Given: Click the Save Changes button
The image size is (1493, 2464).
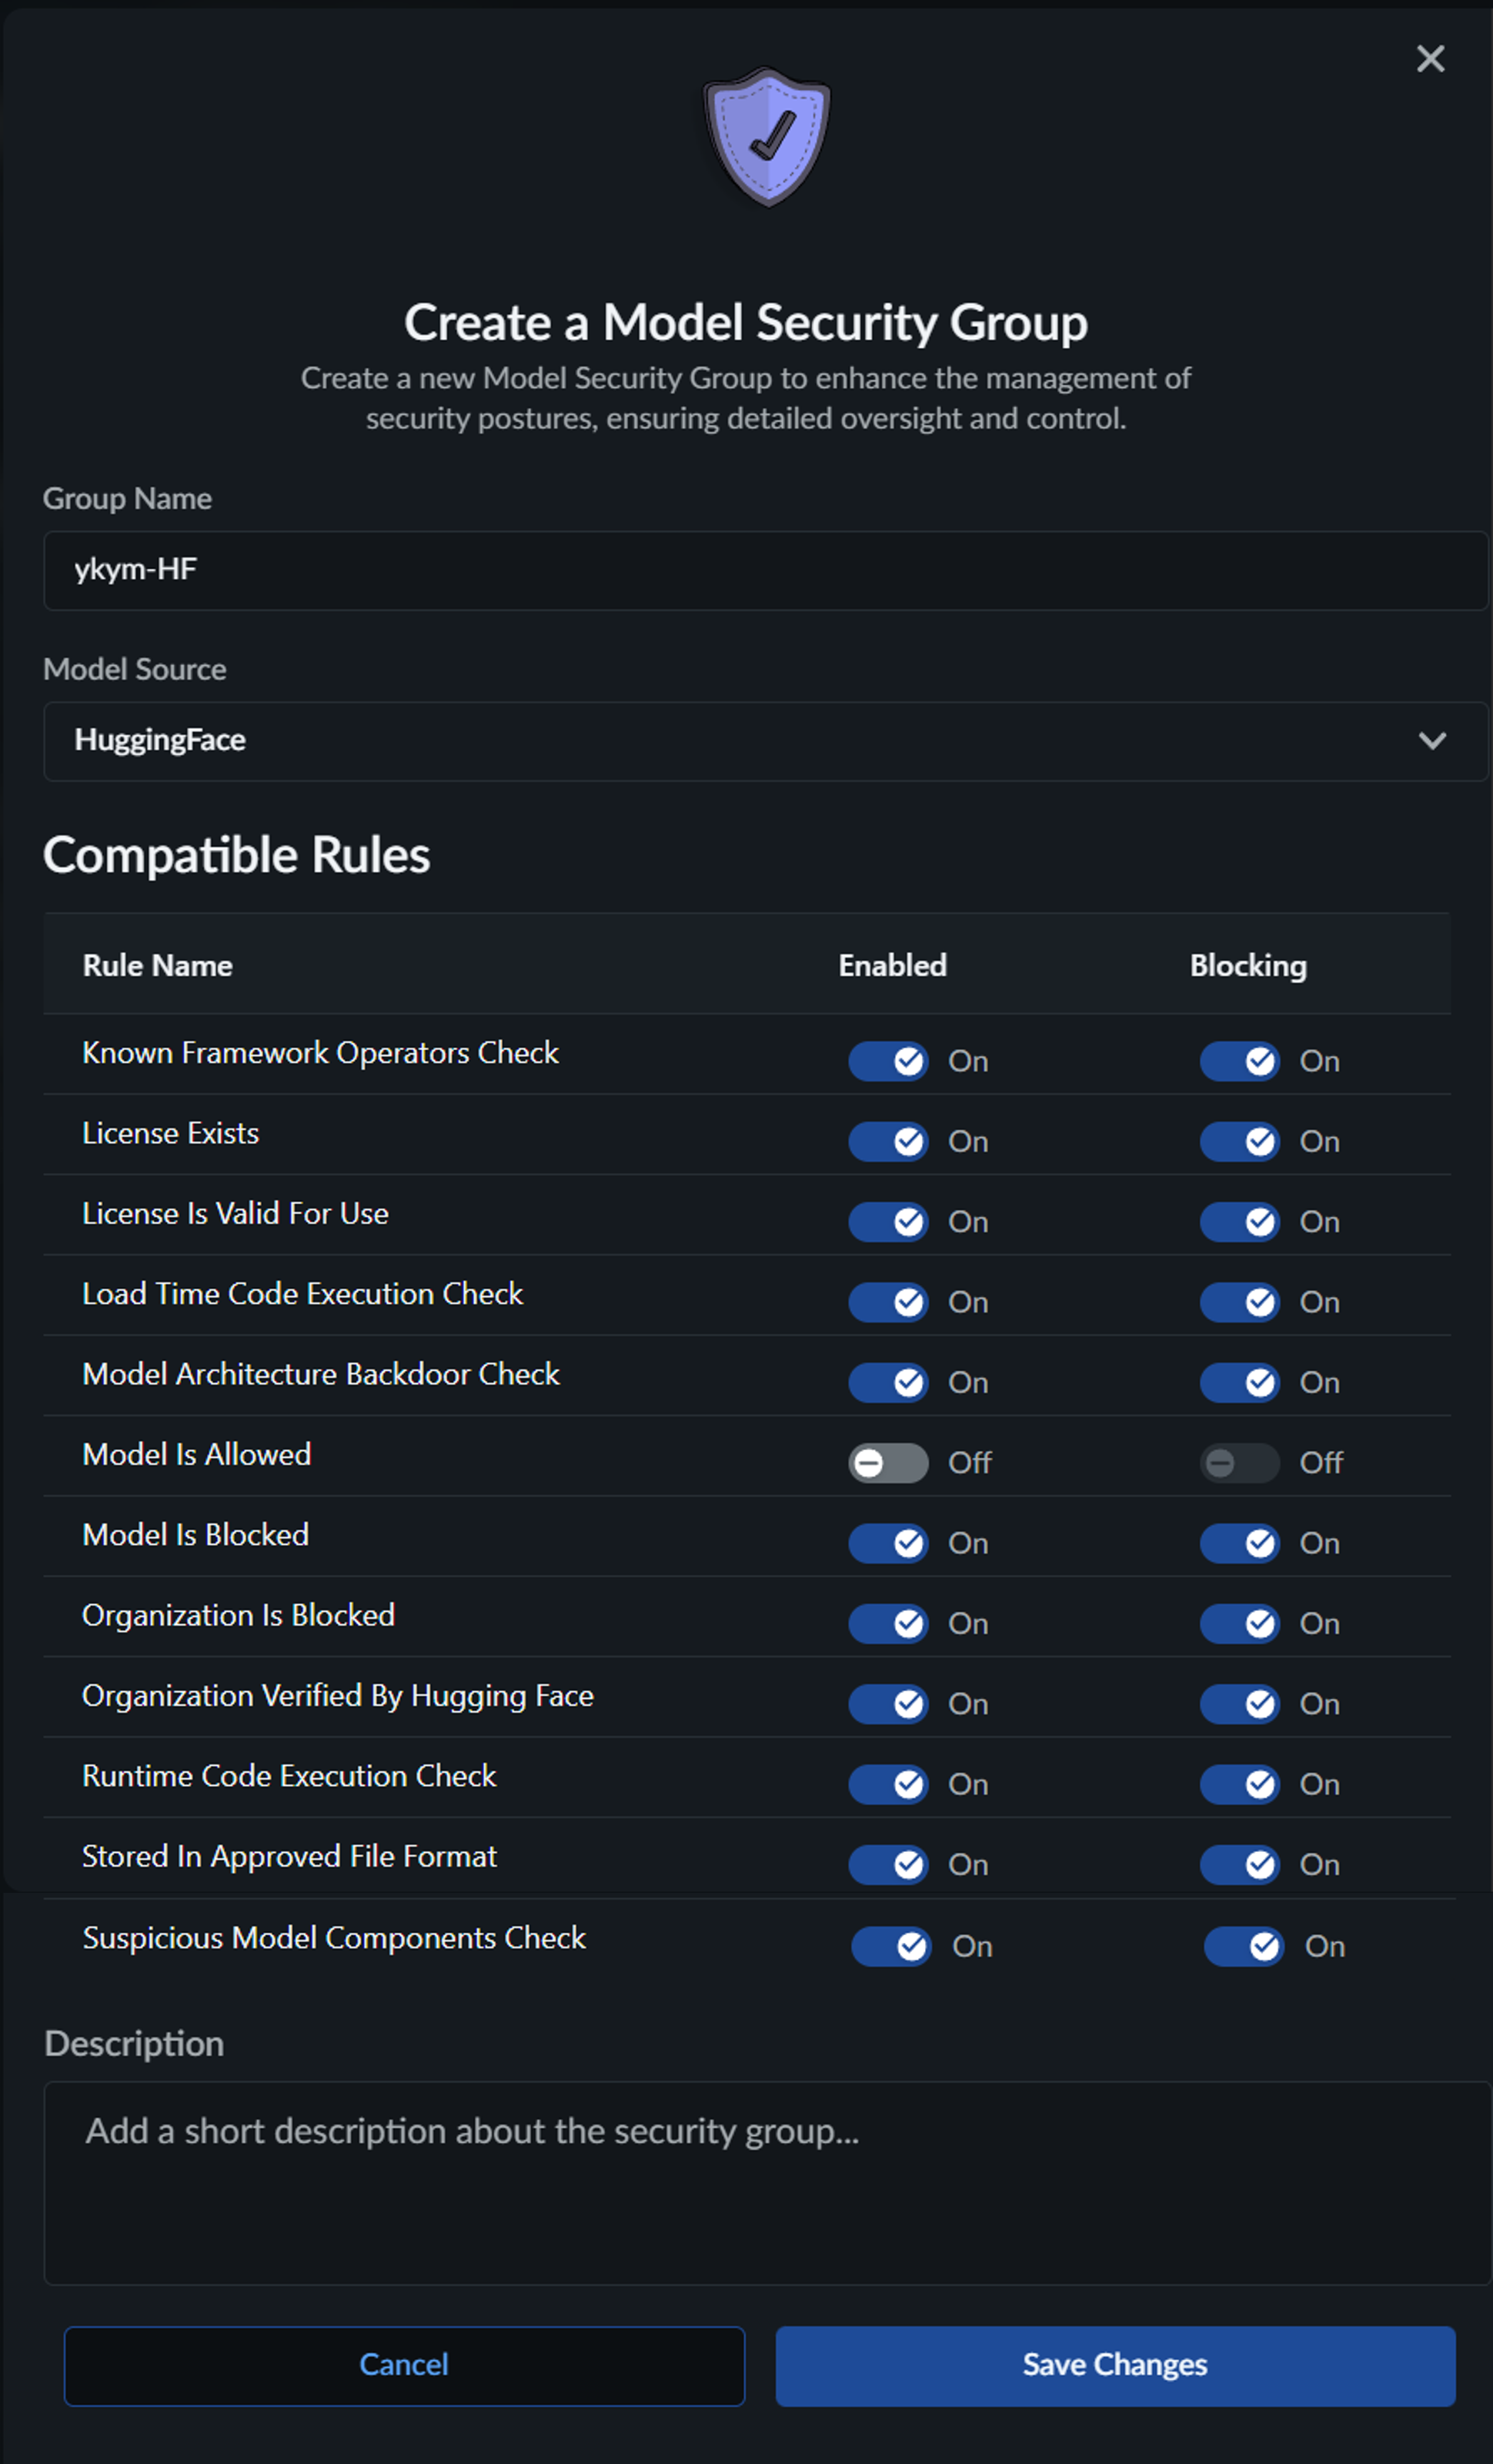Looking at the screenshot, I should coord(1115,2365).
